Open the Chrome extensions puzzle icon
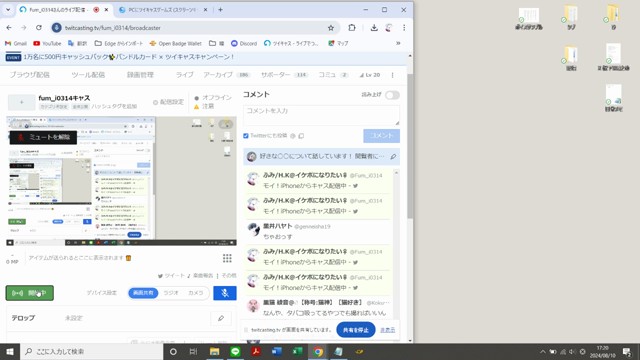The image size is (640, 360). pyautogui.click(x=352, y=28)
